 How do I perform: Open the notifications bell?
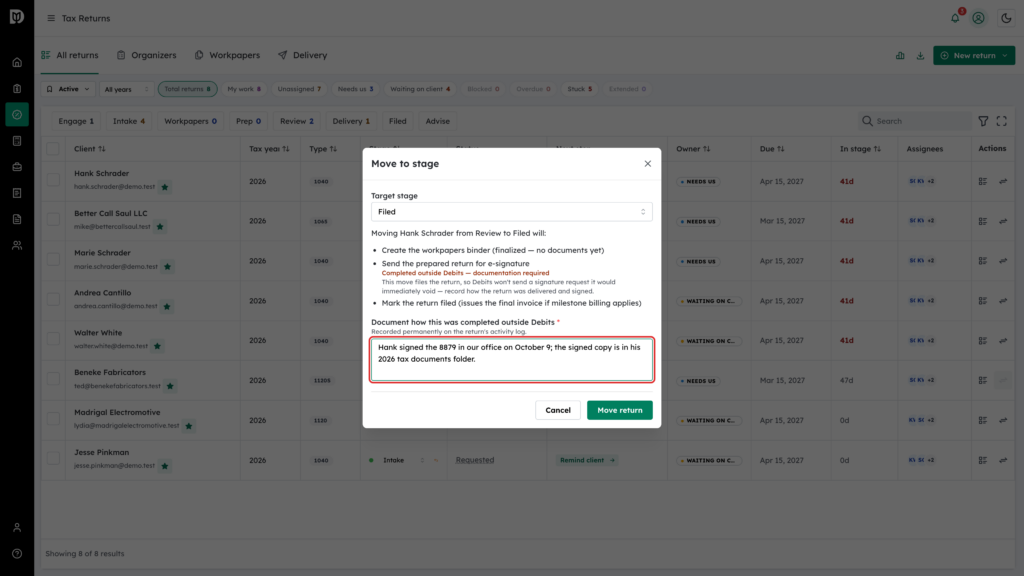(955, 18)
